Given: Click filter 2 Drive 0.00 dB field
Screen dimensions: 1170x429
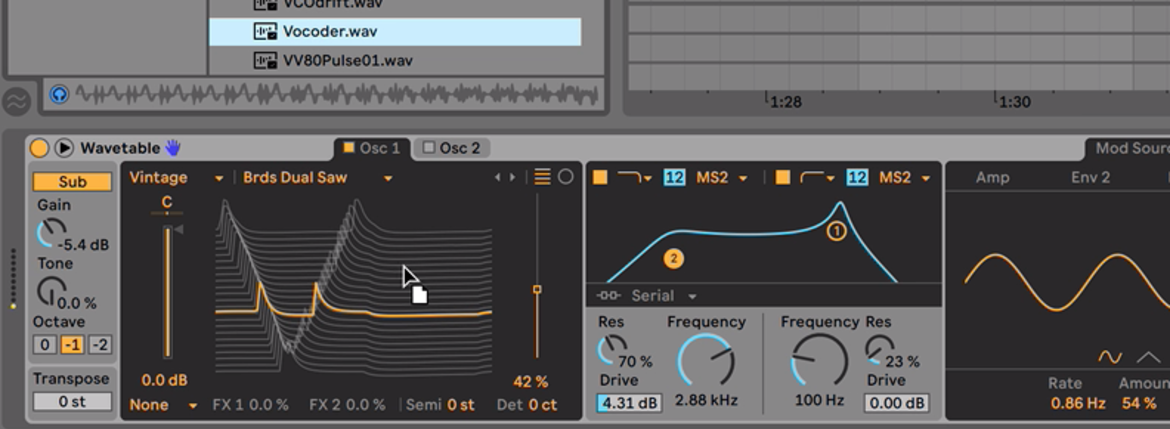Looking at the screenshot, I should [x=897, y=404].
